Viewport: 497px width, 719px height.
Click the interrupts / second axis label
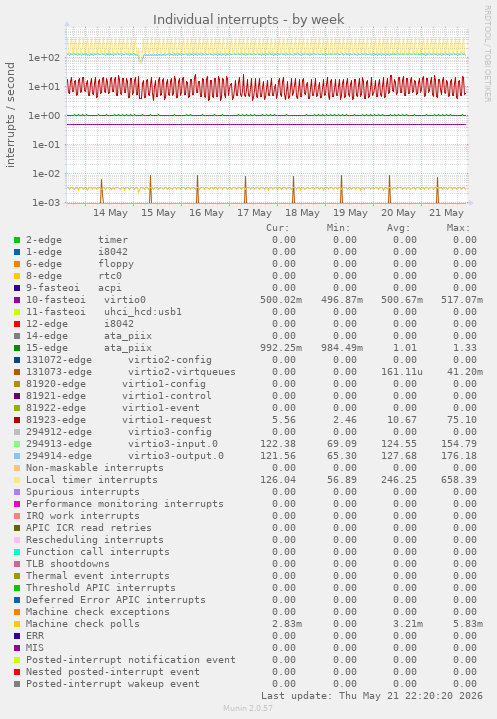10,115
